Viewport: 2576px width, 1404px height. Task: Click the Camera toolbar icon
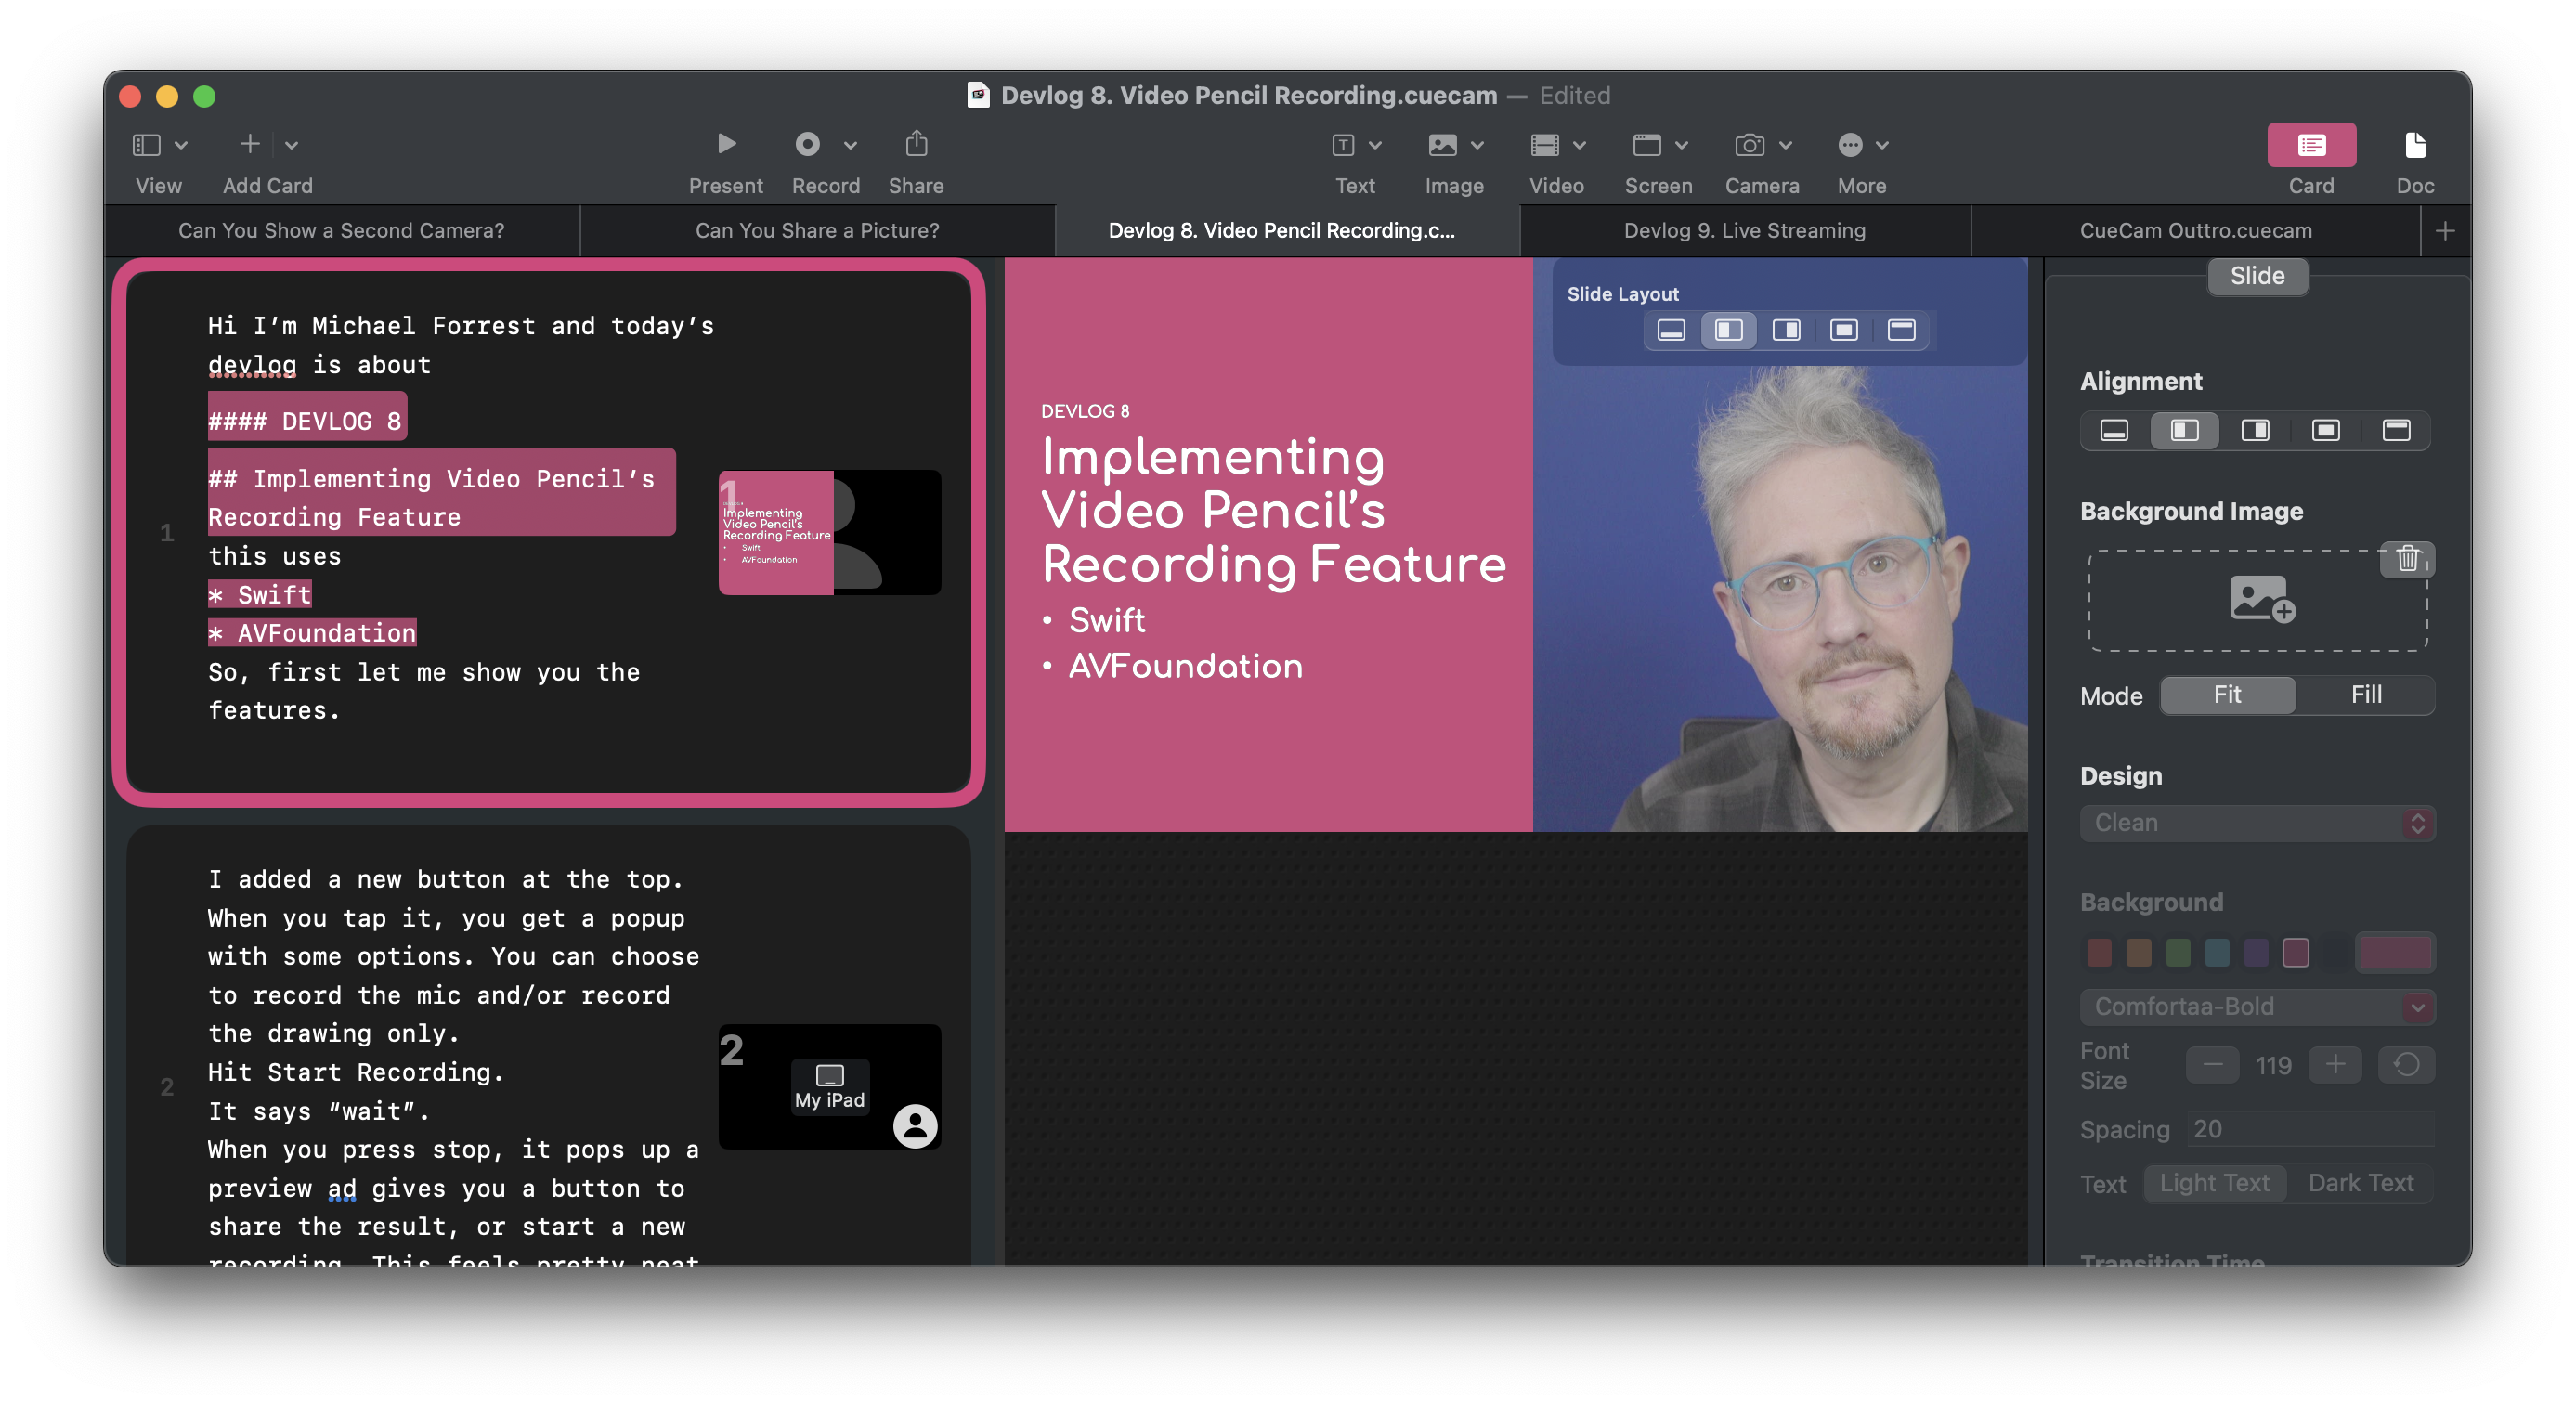[1749, 145]
